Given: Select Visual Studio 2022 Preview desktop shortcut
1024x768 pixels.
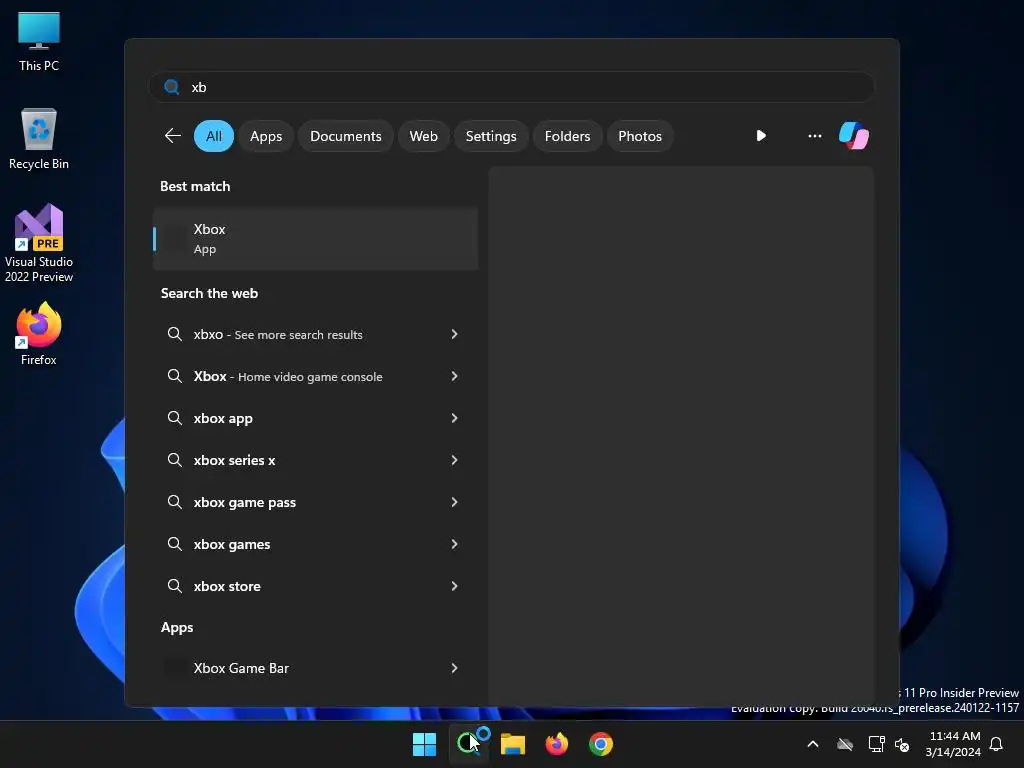Looking at the screenshot, I should click(39, 243).
